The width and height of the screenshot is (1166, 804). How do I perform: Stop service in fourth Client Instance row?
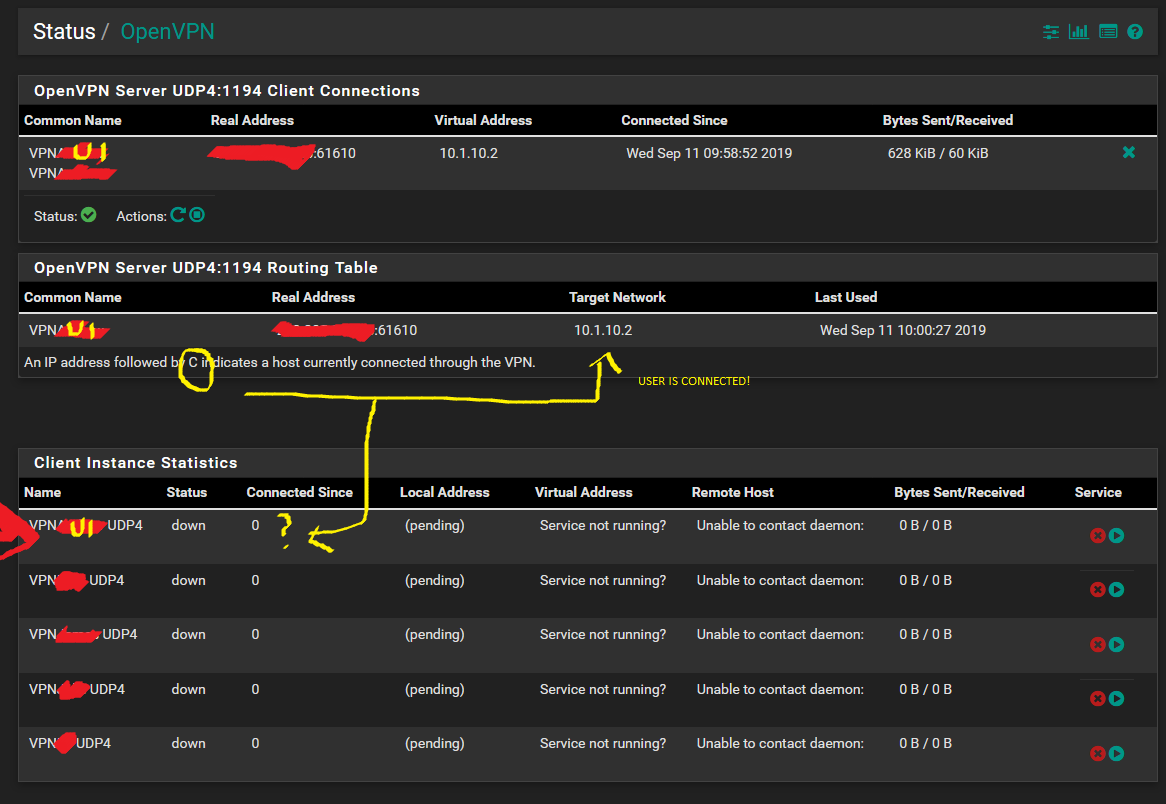click(x=1098, y=698)
